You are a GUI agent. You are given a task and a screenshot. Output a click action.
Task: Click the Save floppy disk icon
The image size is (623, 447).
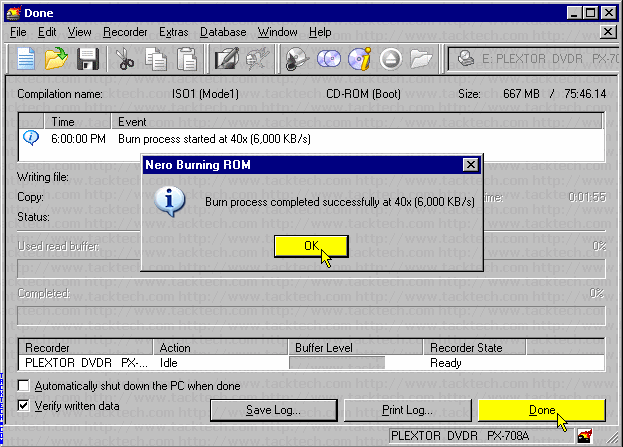click(88, 59)
